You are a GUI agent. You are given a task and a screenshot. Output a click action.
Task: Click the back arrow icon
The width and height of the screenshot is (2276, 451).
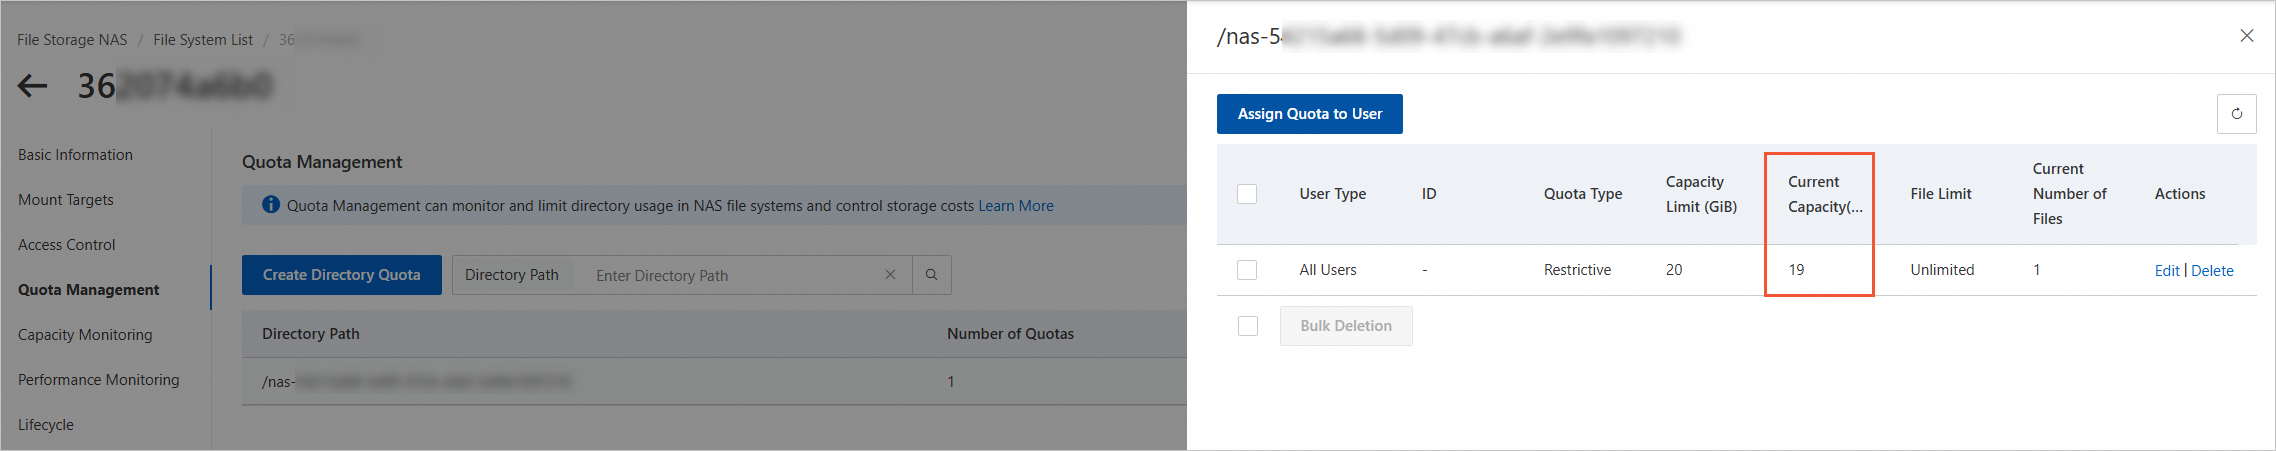(x=33, y=86)
